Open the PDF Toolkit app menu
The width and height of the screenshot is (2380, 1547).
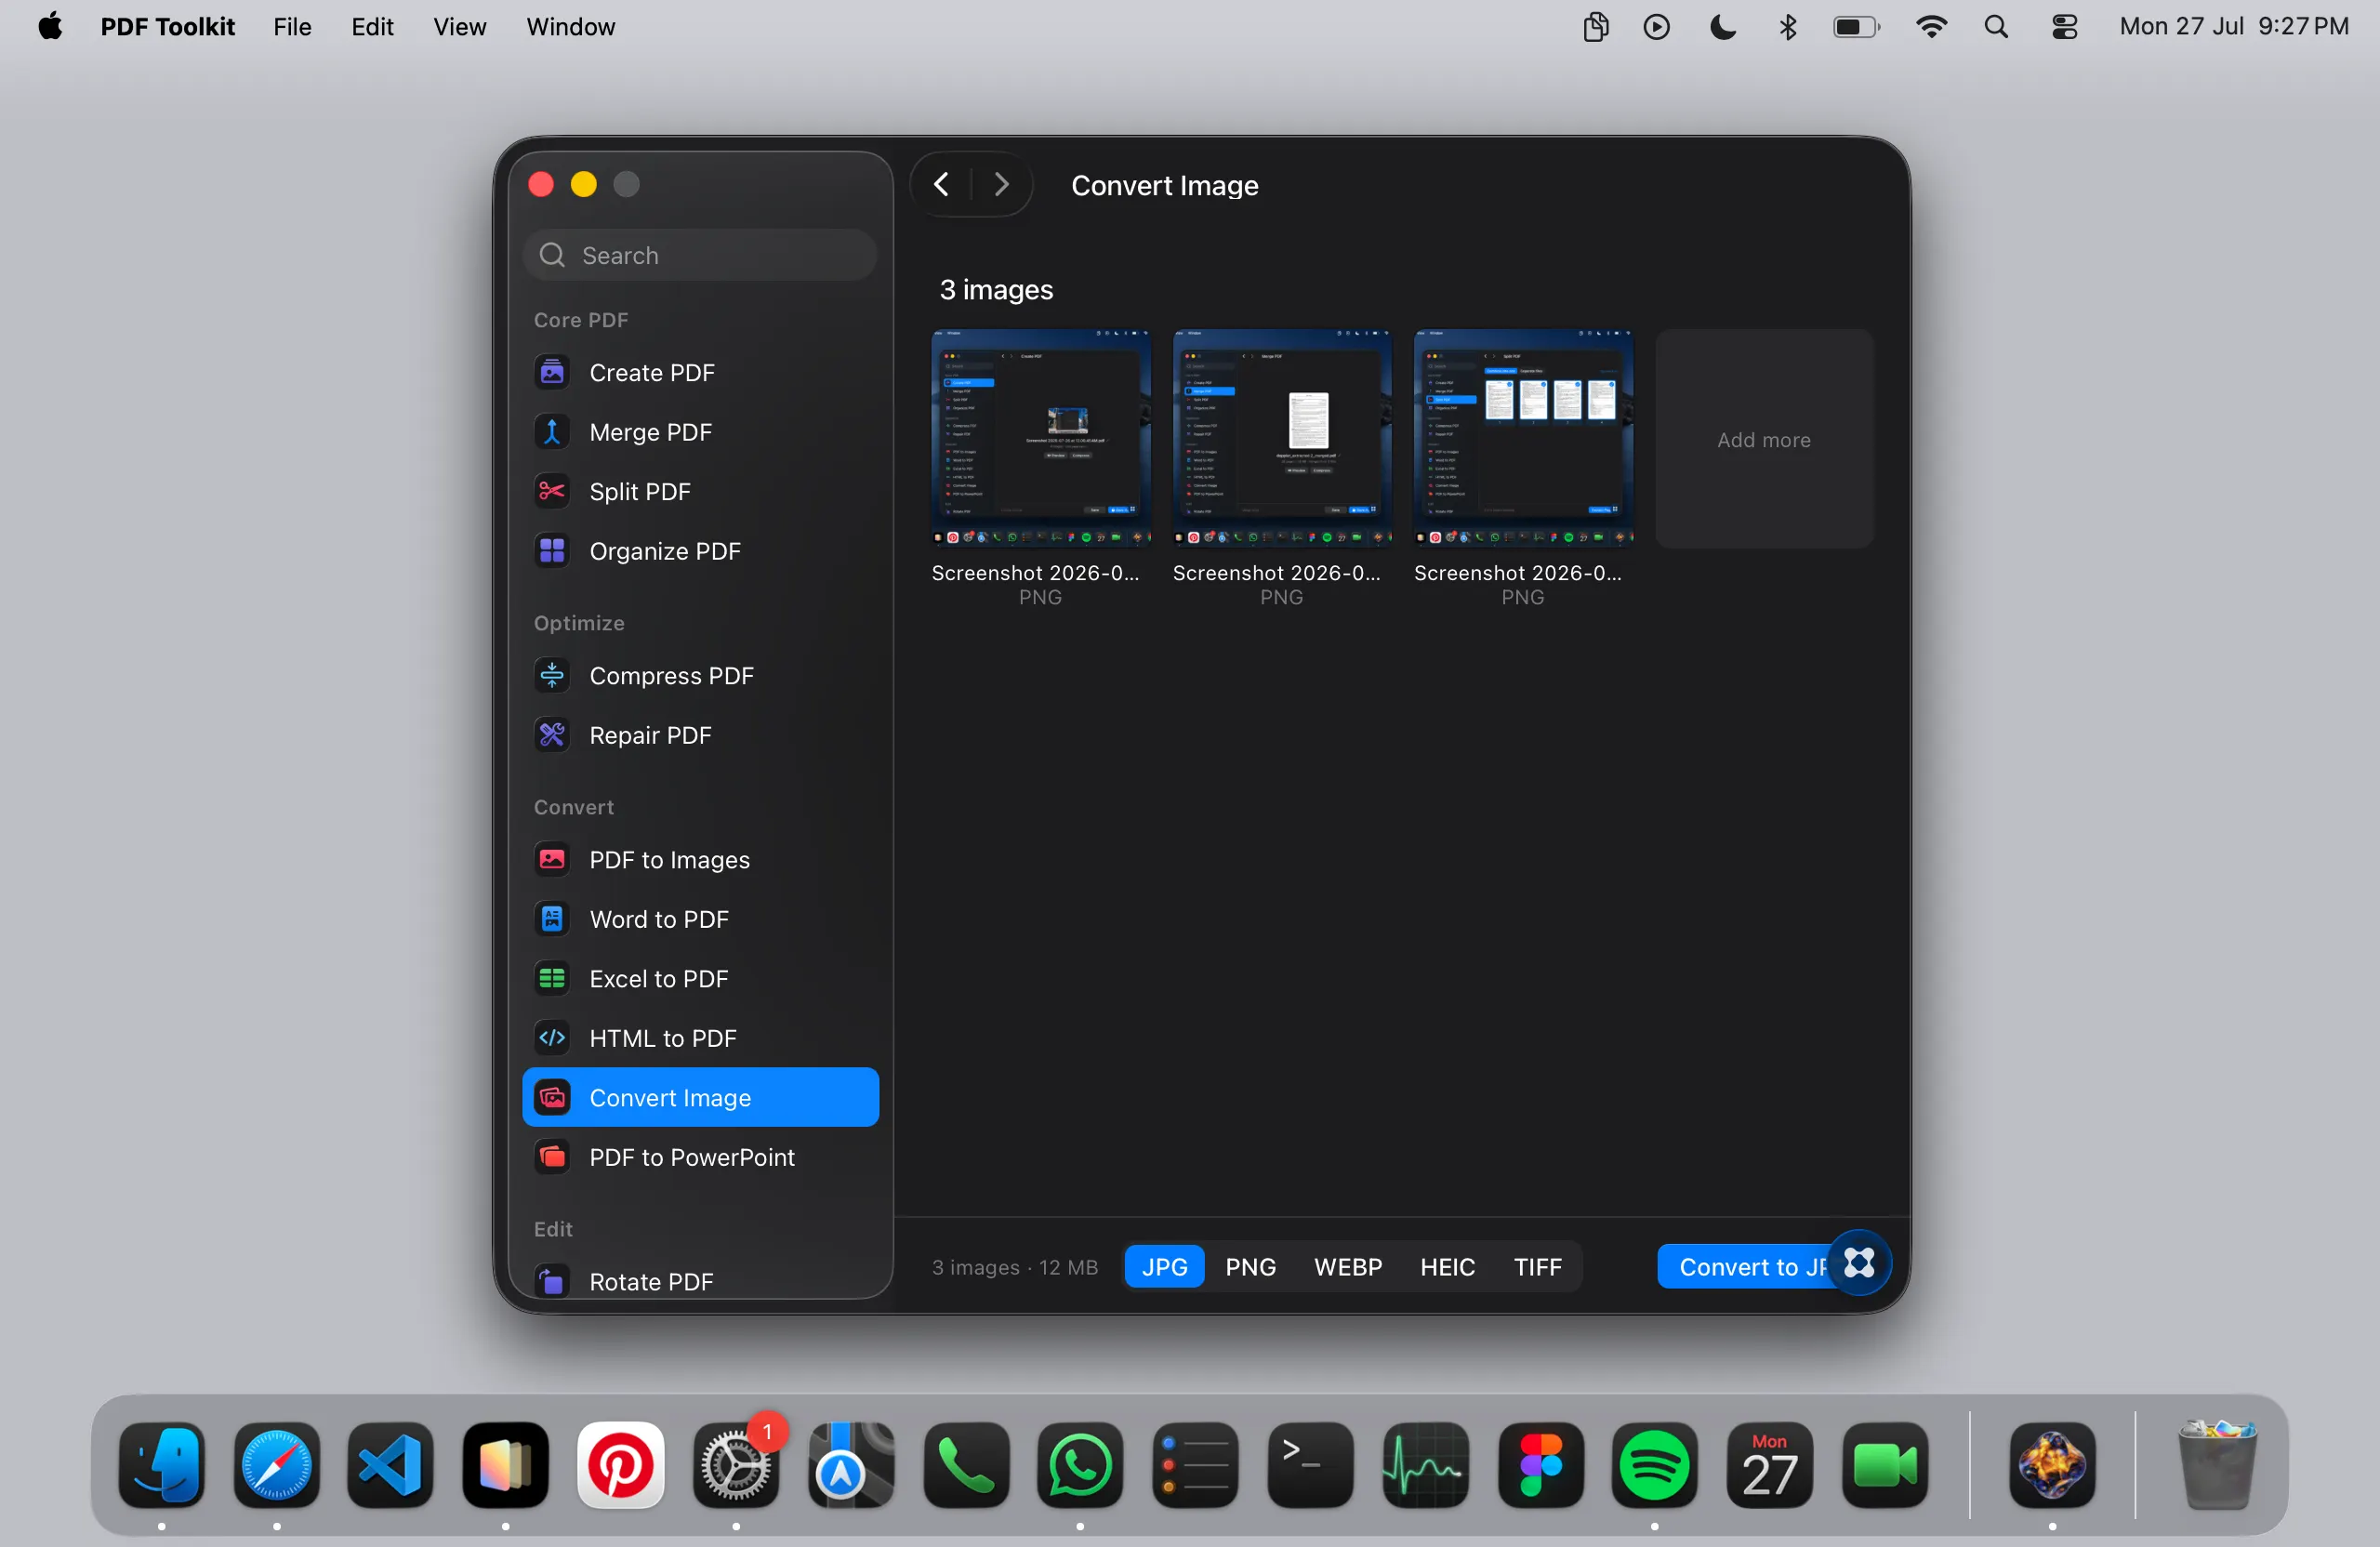tap(167, 26)
